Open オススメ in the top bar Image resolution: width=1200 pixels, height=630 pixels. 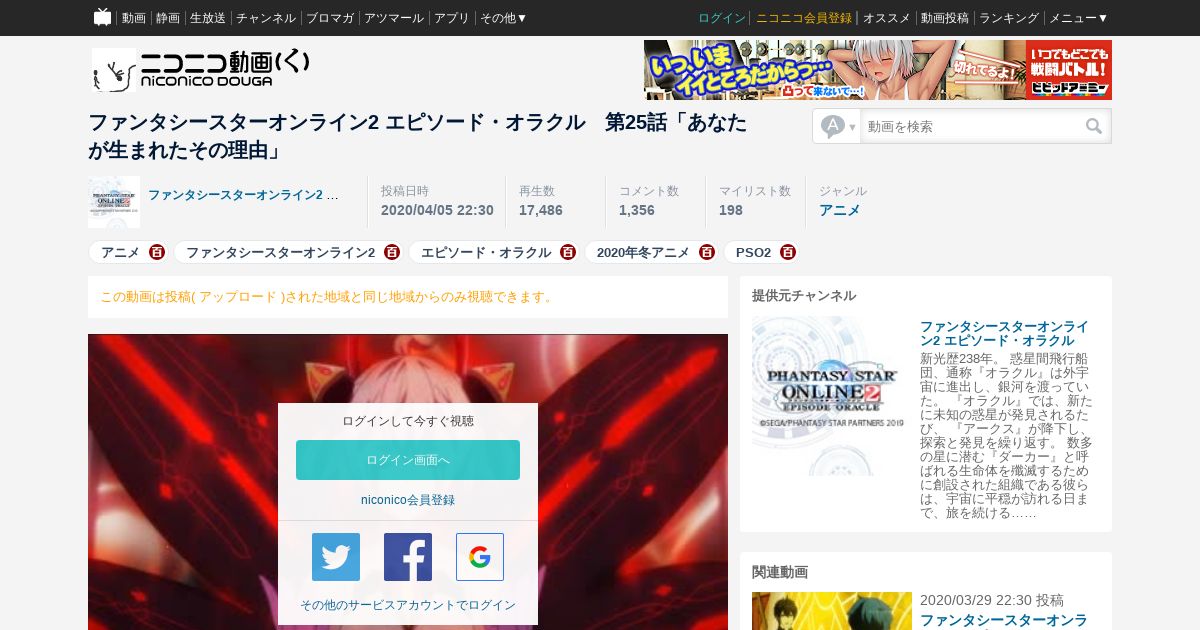click(887, 18)
